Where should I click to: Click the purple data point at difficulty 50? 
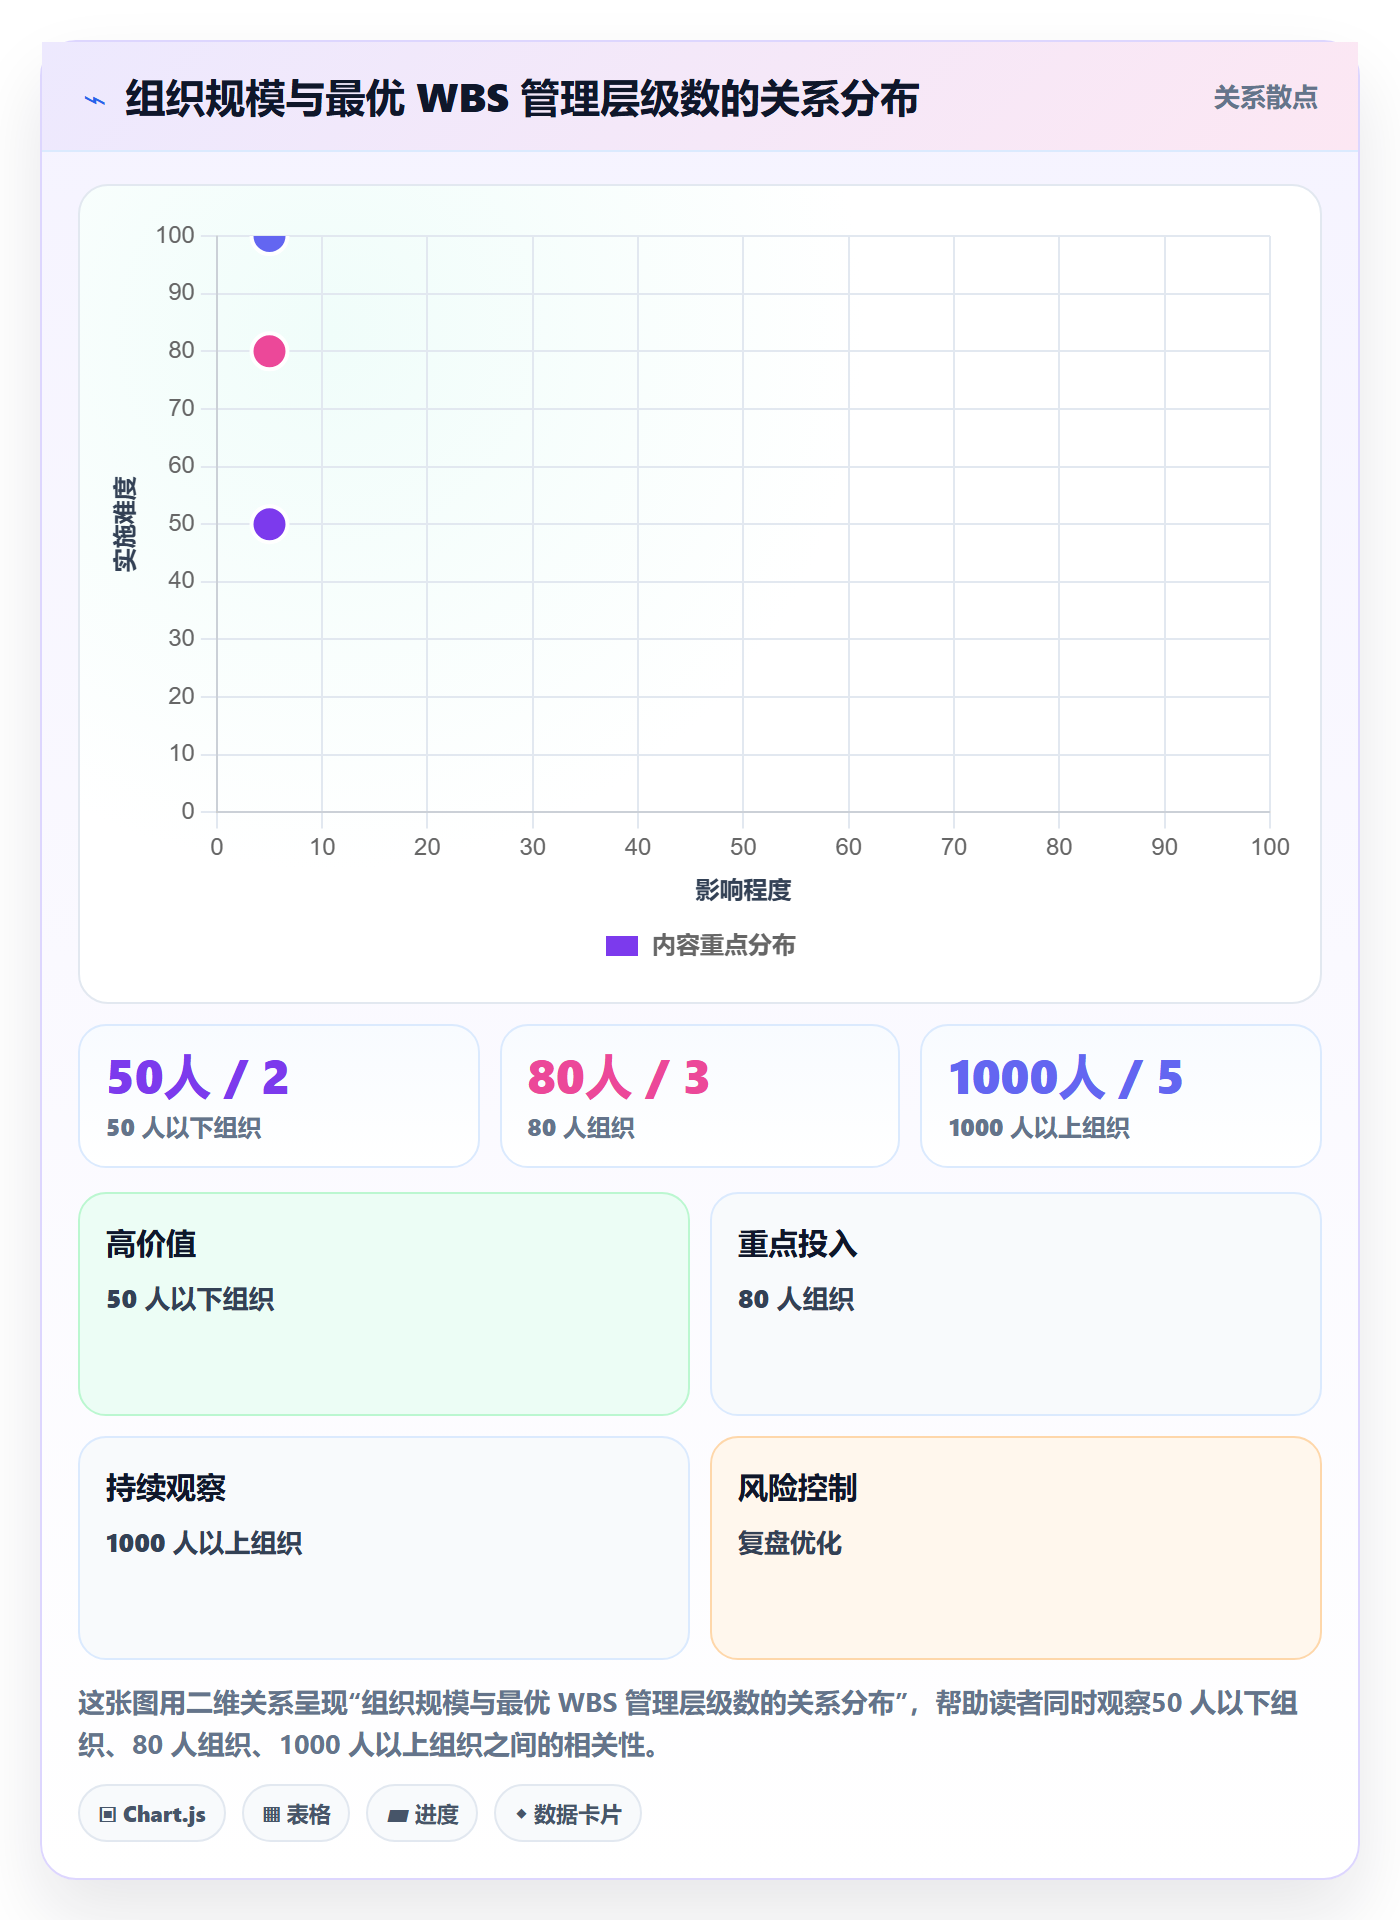point(269,524)
